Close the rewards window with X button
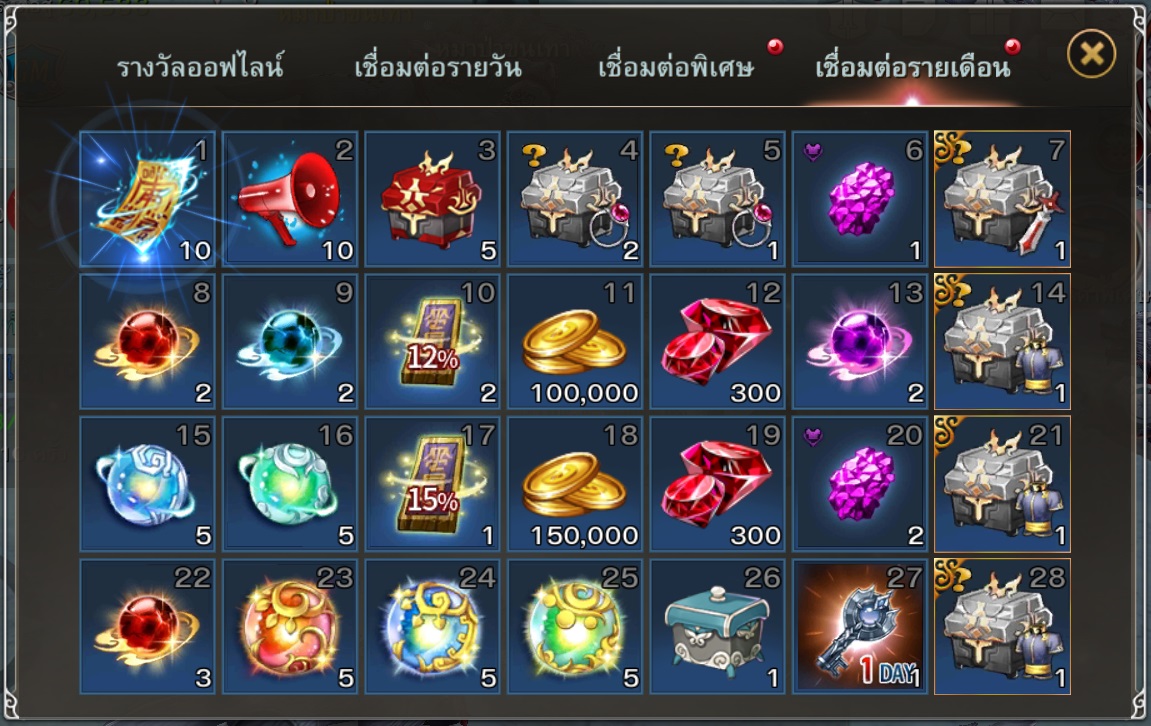The width and height of the screenshot is (1151, 726). (x=1091, y=54)
